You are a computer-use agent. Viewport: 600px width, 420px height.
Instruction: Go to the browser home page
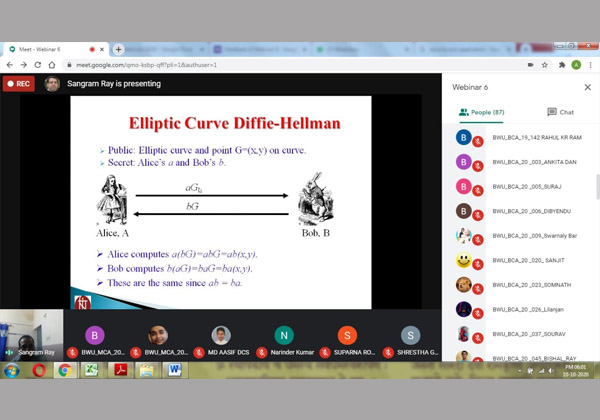click(x=52, y=65)
